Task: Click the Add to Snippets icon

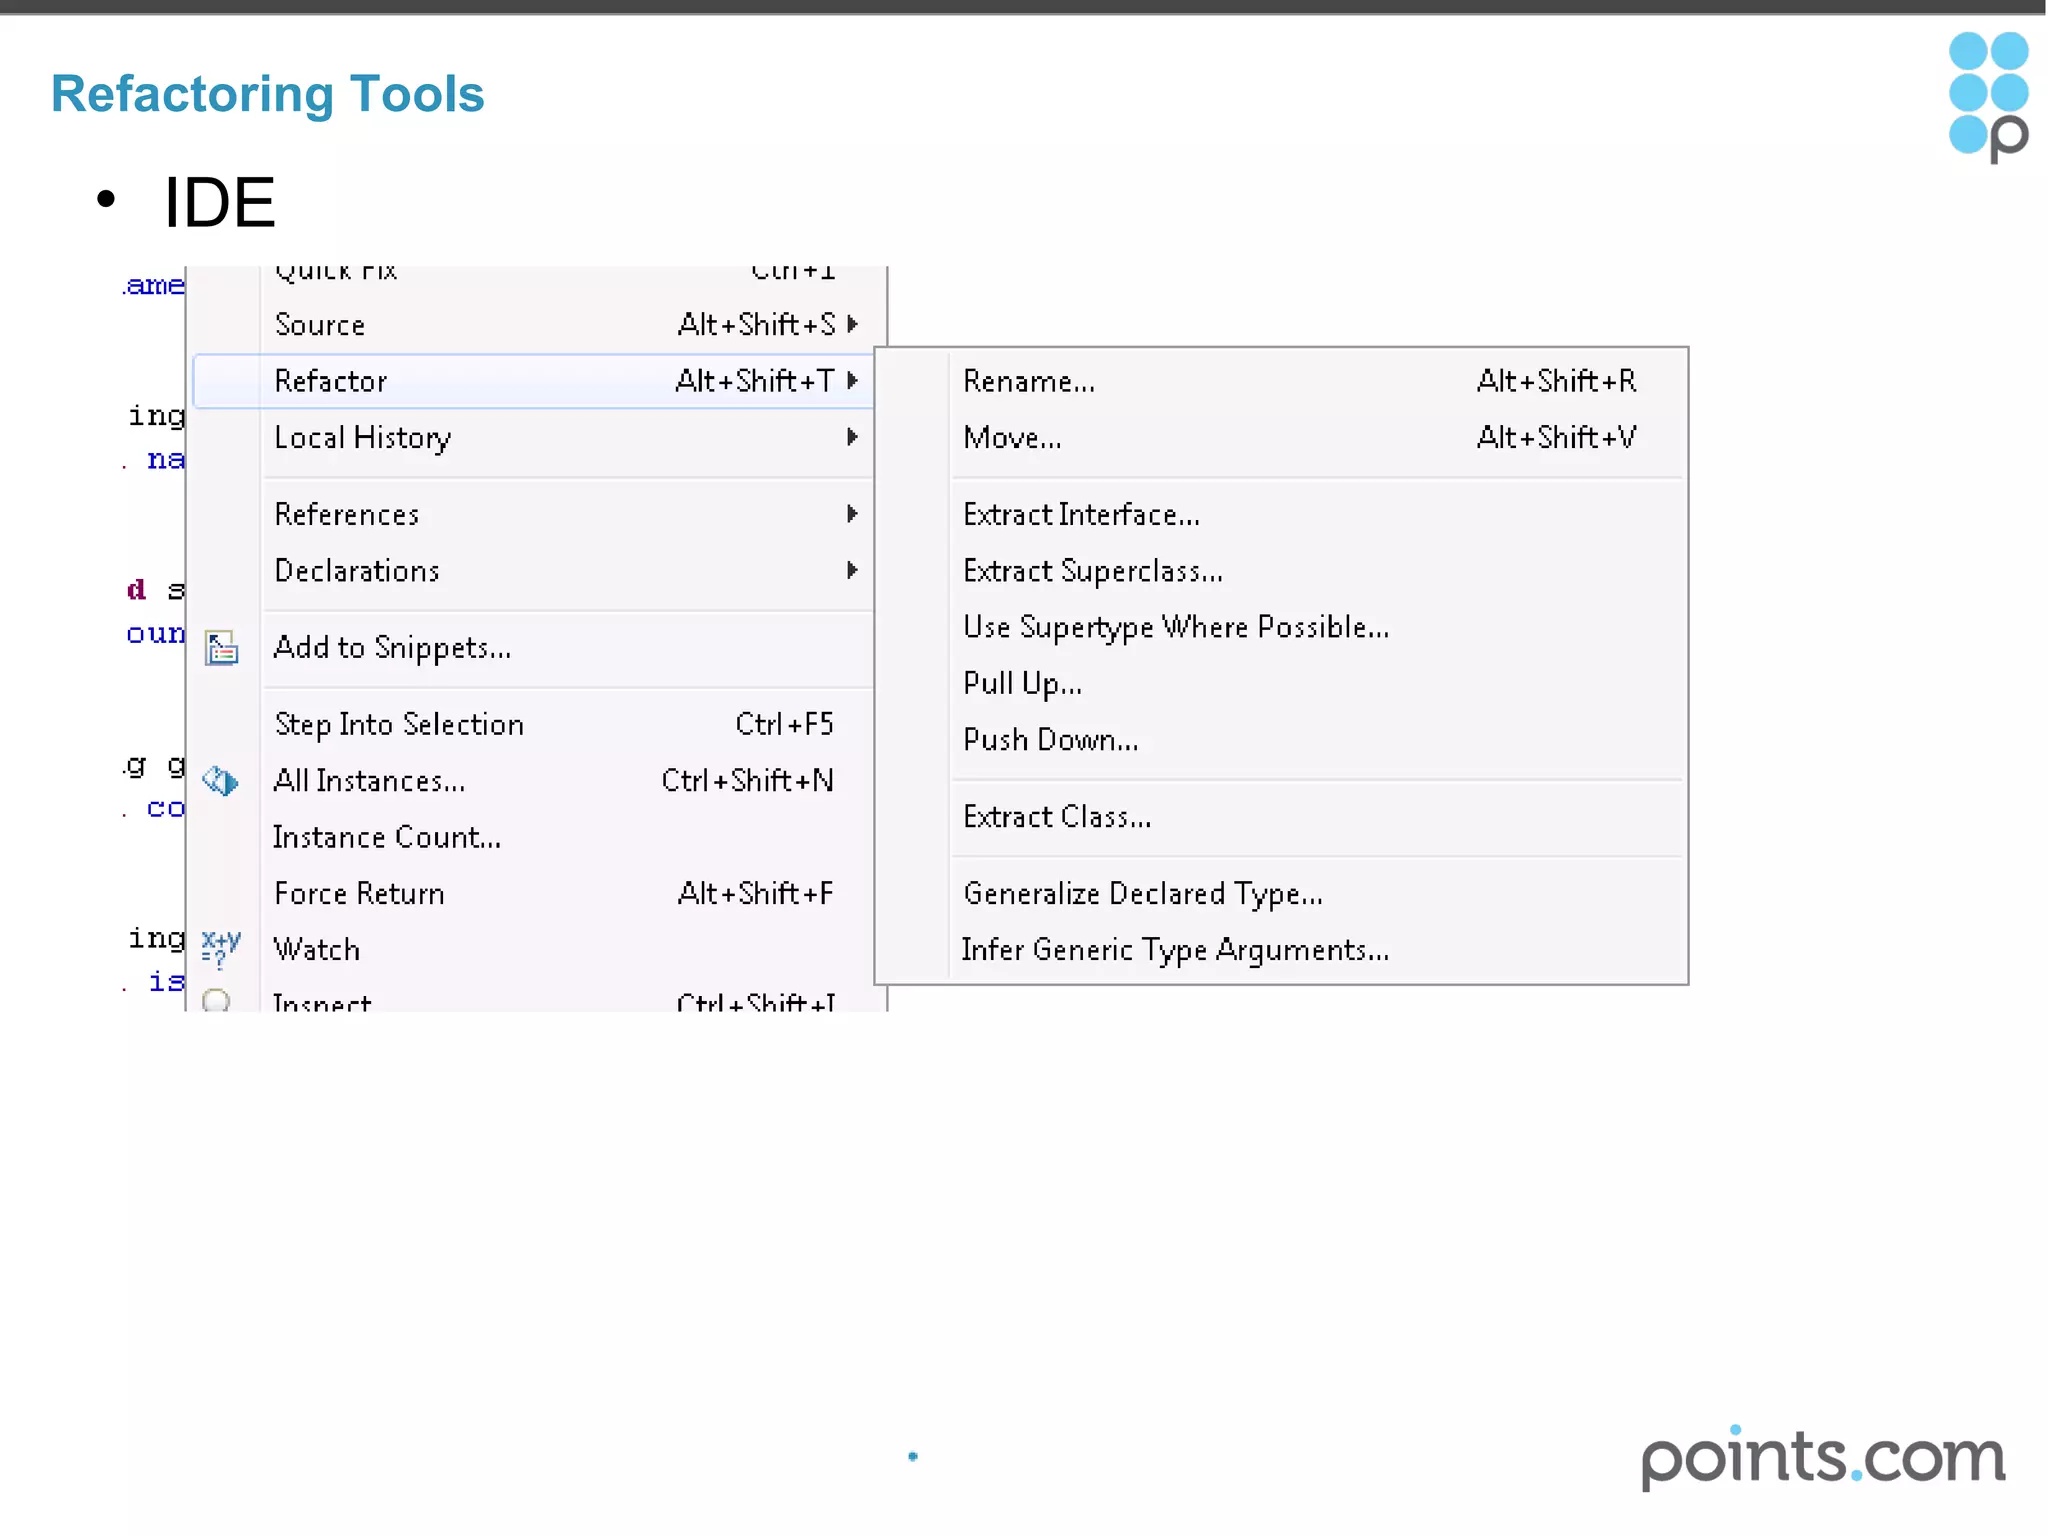Action: coord(221,648)
